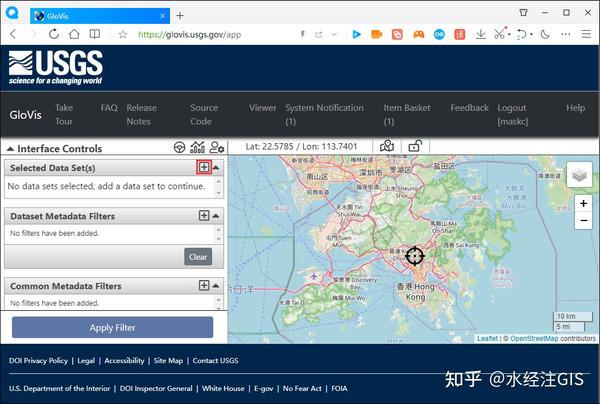The image size is (600, 404).
Task: Open the steering wheel control icon
Action: [179, 147]
